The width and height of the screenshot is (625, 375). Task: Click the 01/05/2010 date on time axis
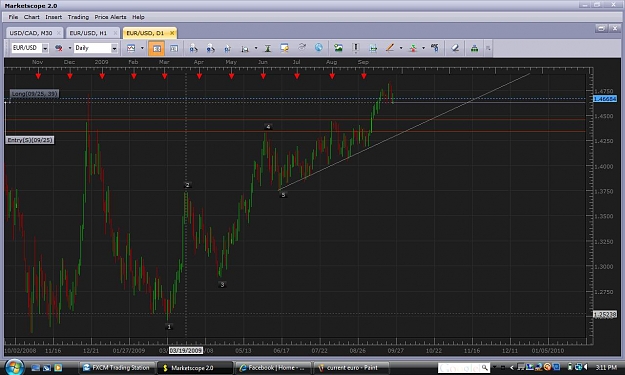coord(548,351)
